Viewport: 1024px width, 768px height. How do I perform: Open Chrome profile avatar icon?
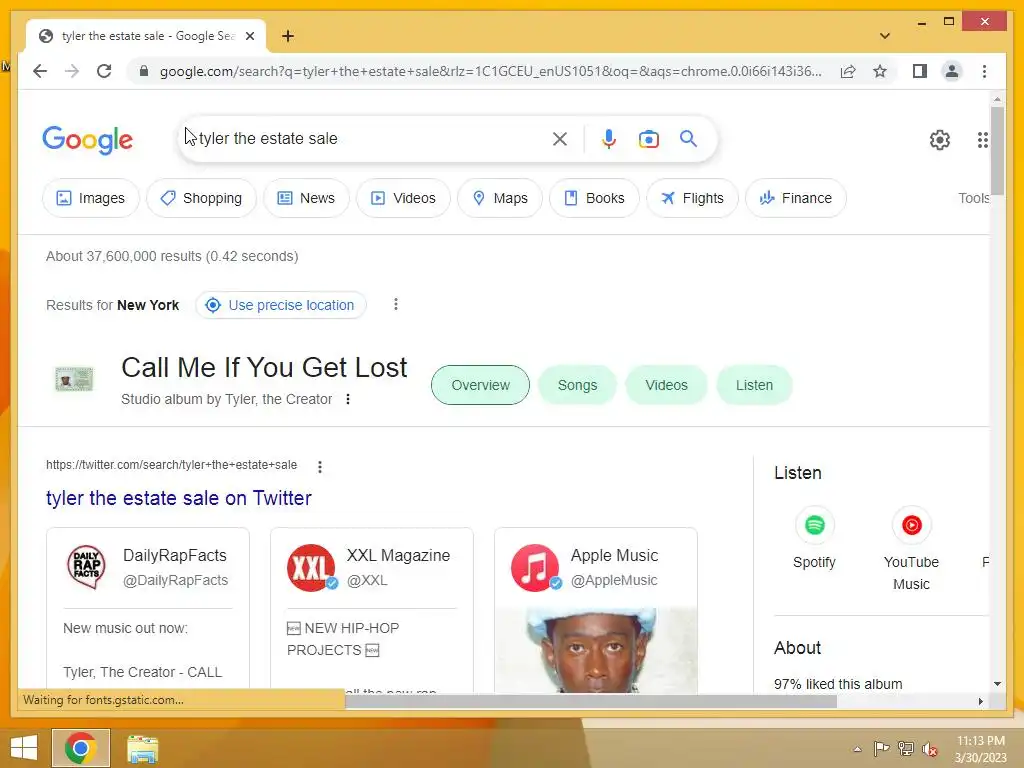pos(952,71)
